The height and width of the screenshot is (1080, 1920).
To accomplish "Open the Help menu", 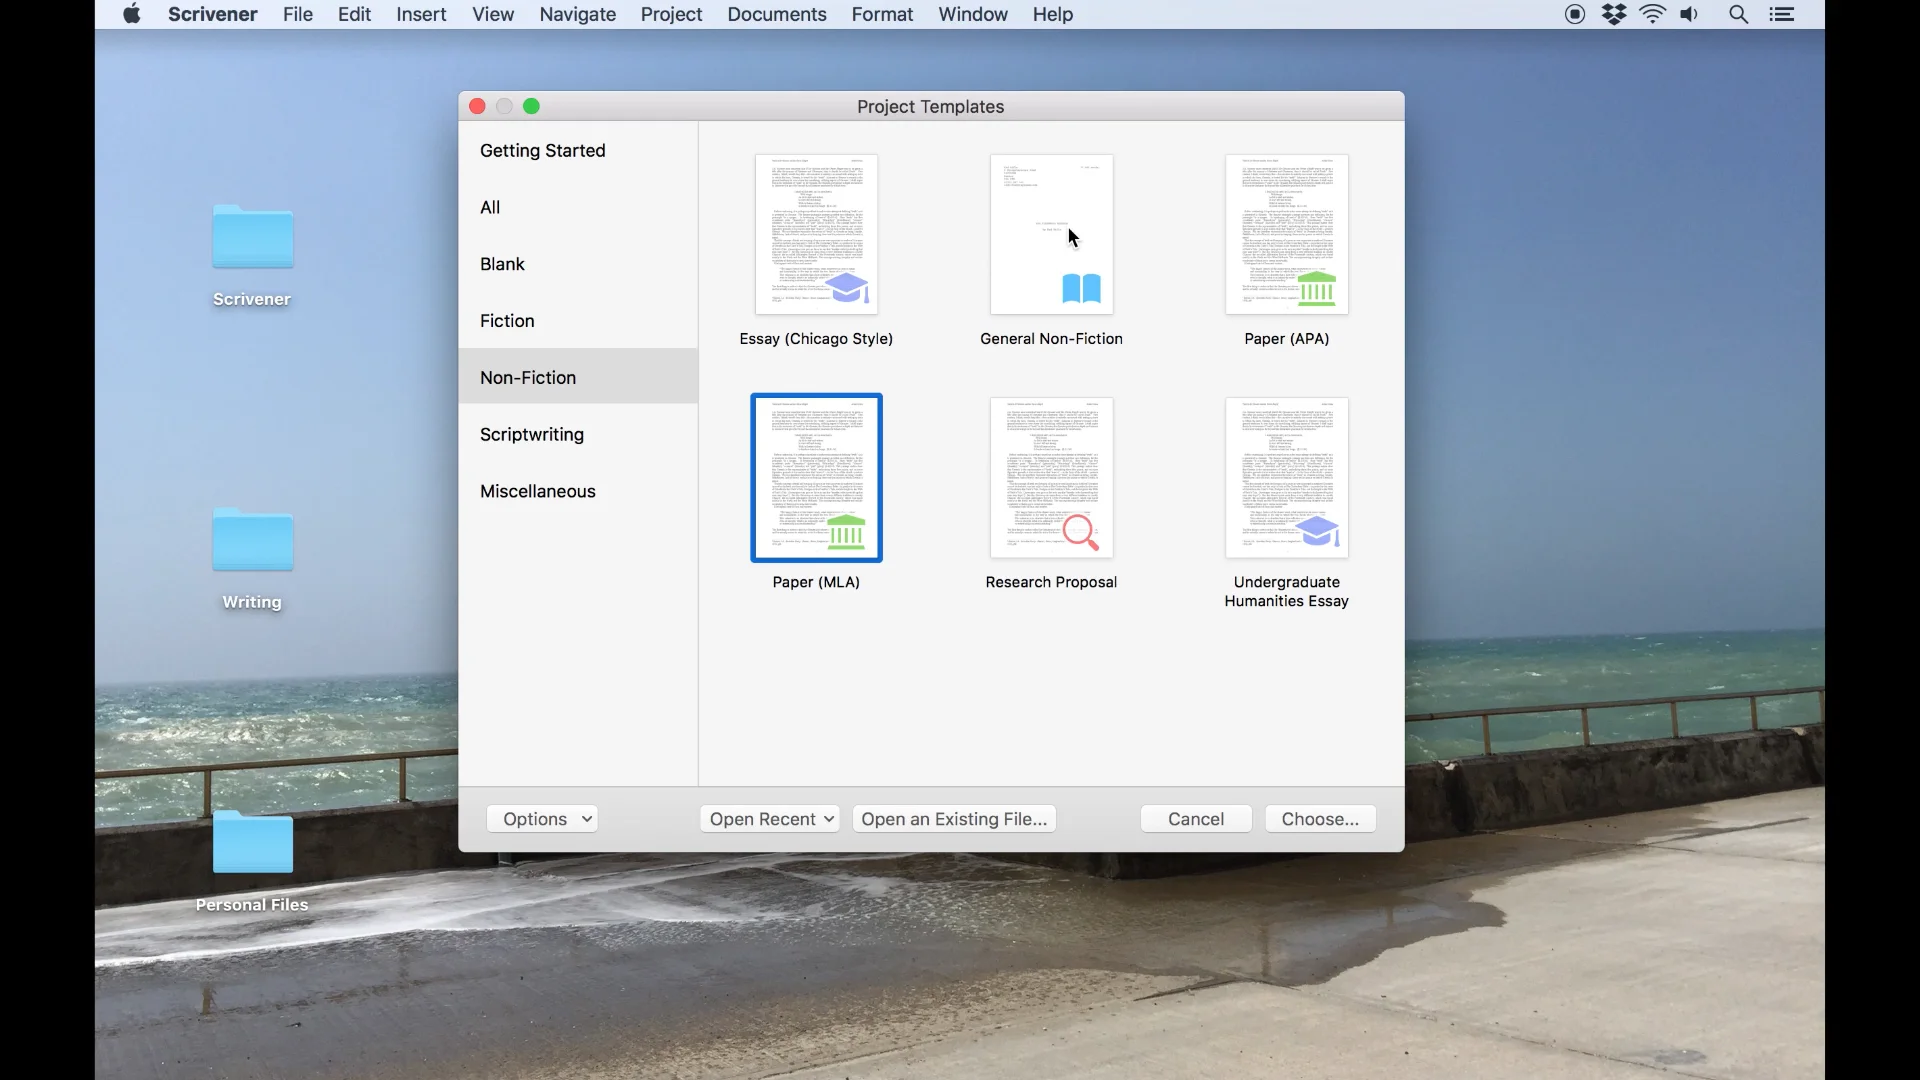I will point(1053,14).
